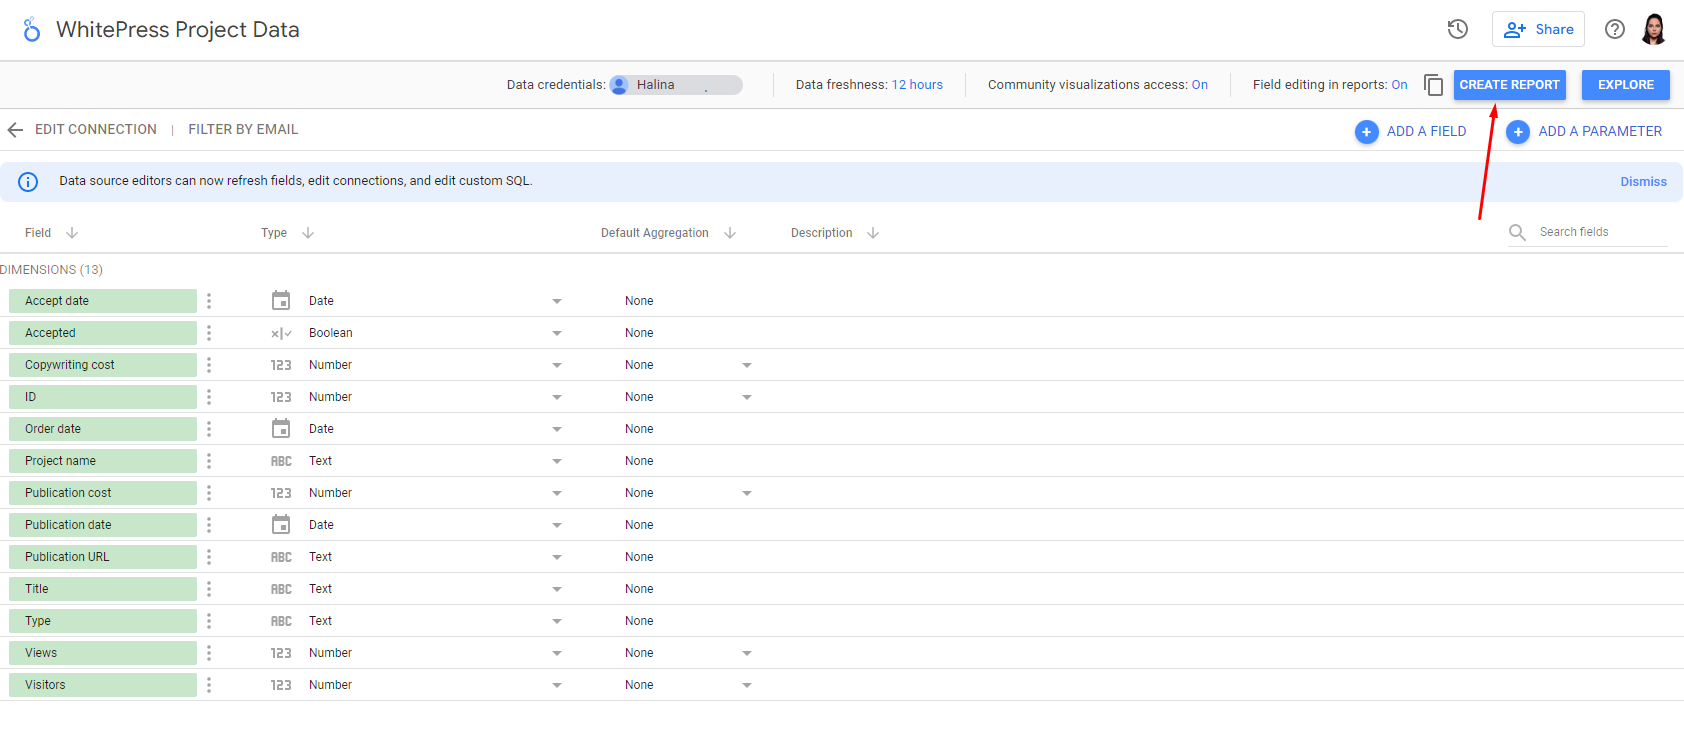Image resolution: width=1684 pixels, height=730 pixels.
Task: Click Create Report button
Action: click(1509, 85)
